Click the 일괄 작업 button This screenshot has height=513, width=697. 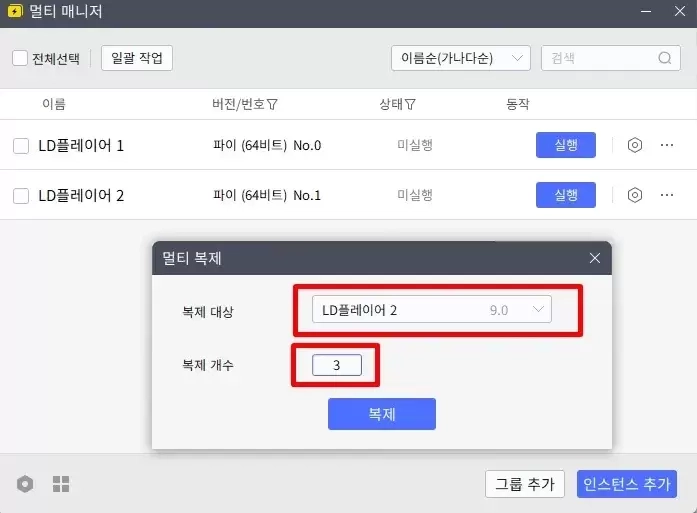137,58
